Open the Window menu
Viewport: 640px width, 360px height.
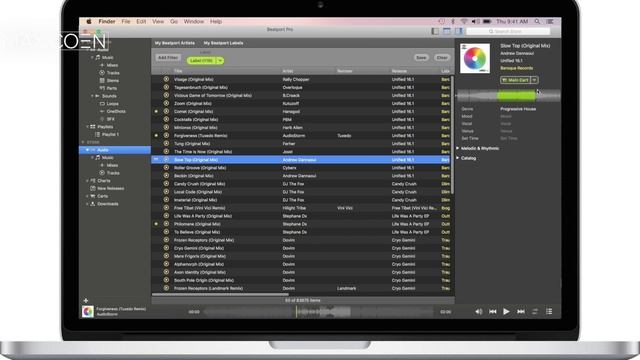tap(193, 21)
